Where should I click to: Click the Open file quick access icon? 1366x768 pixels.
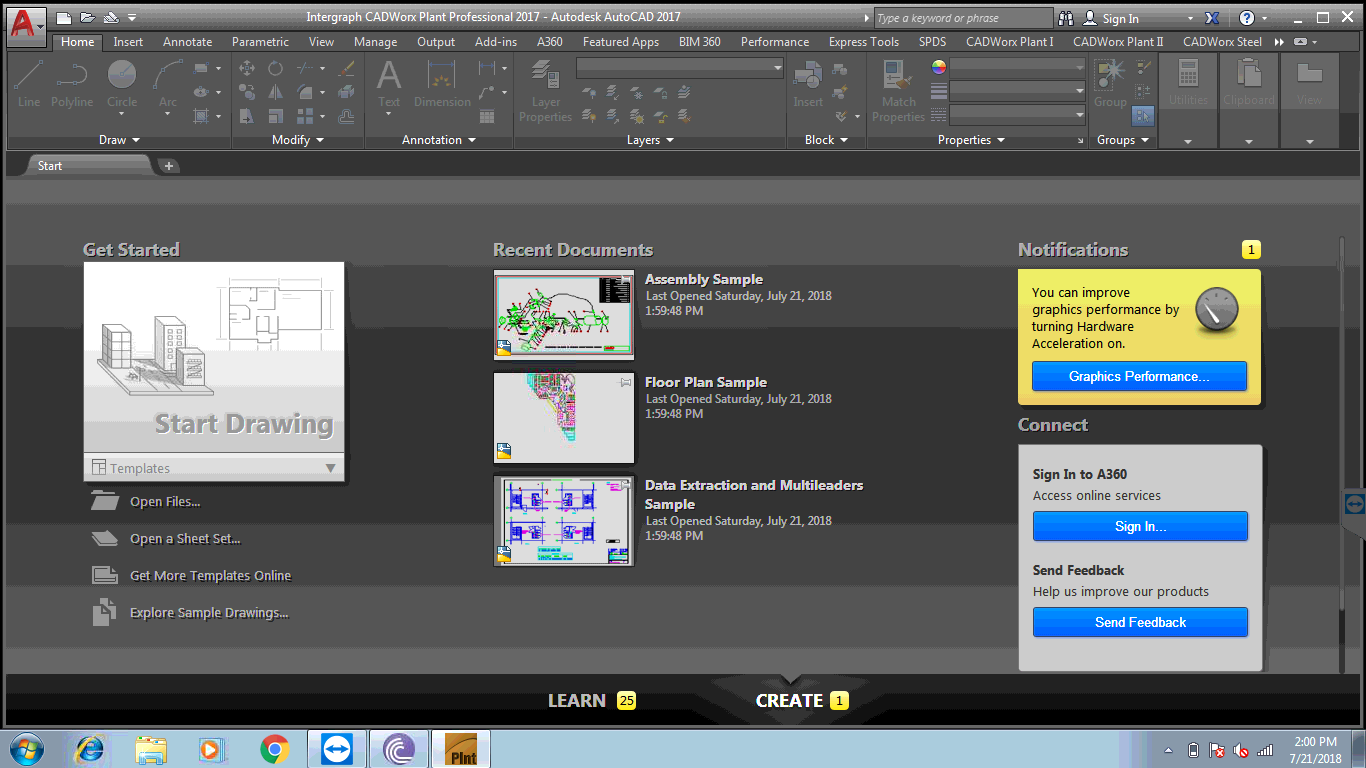87,18
